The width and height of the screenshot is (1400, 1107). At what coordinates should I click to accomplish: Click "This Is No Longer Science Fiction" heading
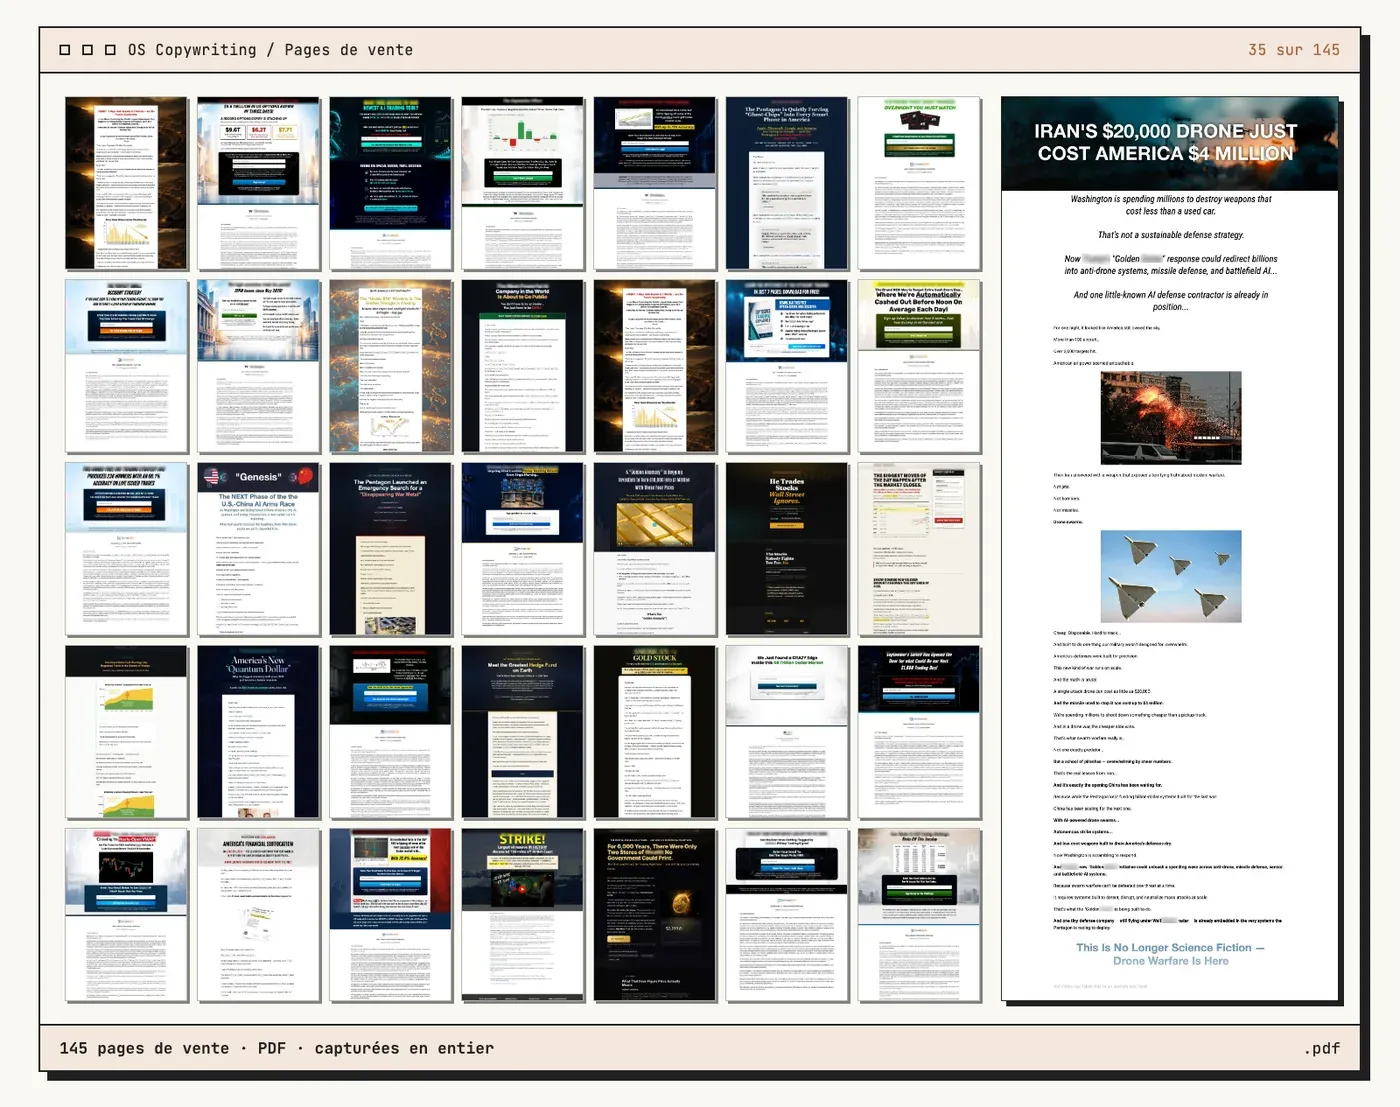(x=1170, y=954)
